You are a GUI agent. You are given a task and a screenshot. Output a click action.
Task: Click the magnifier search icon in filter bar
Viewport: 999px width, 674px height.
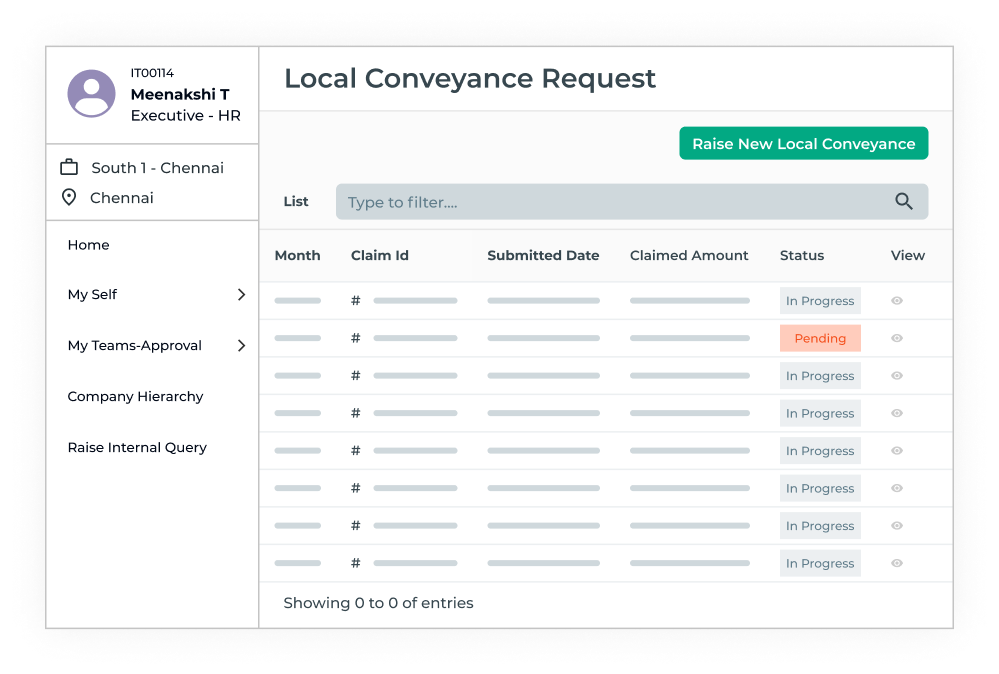[x=904, y=202]
